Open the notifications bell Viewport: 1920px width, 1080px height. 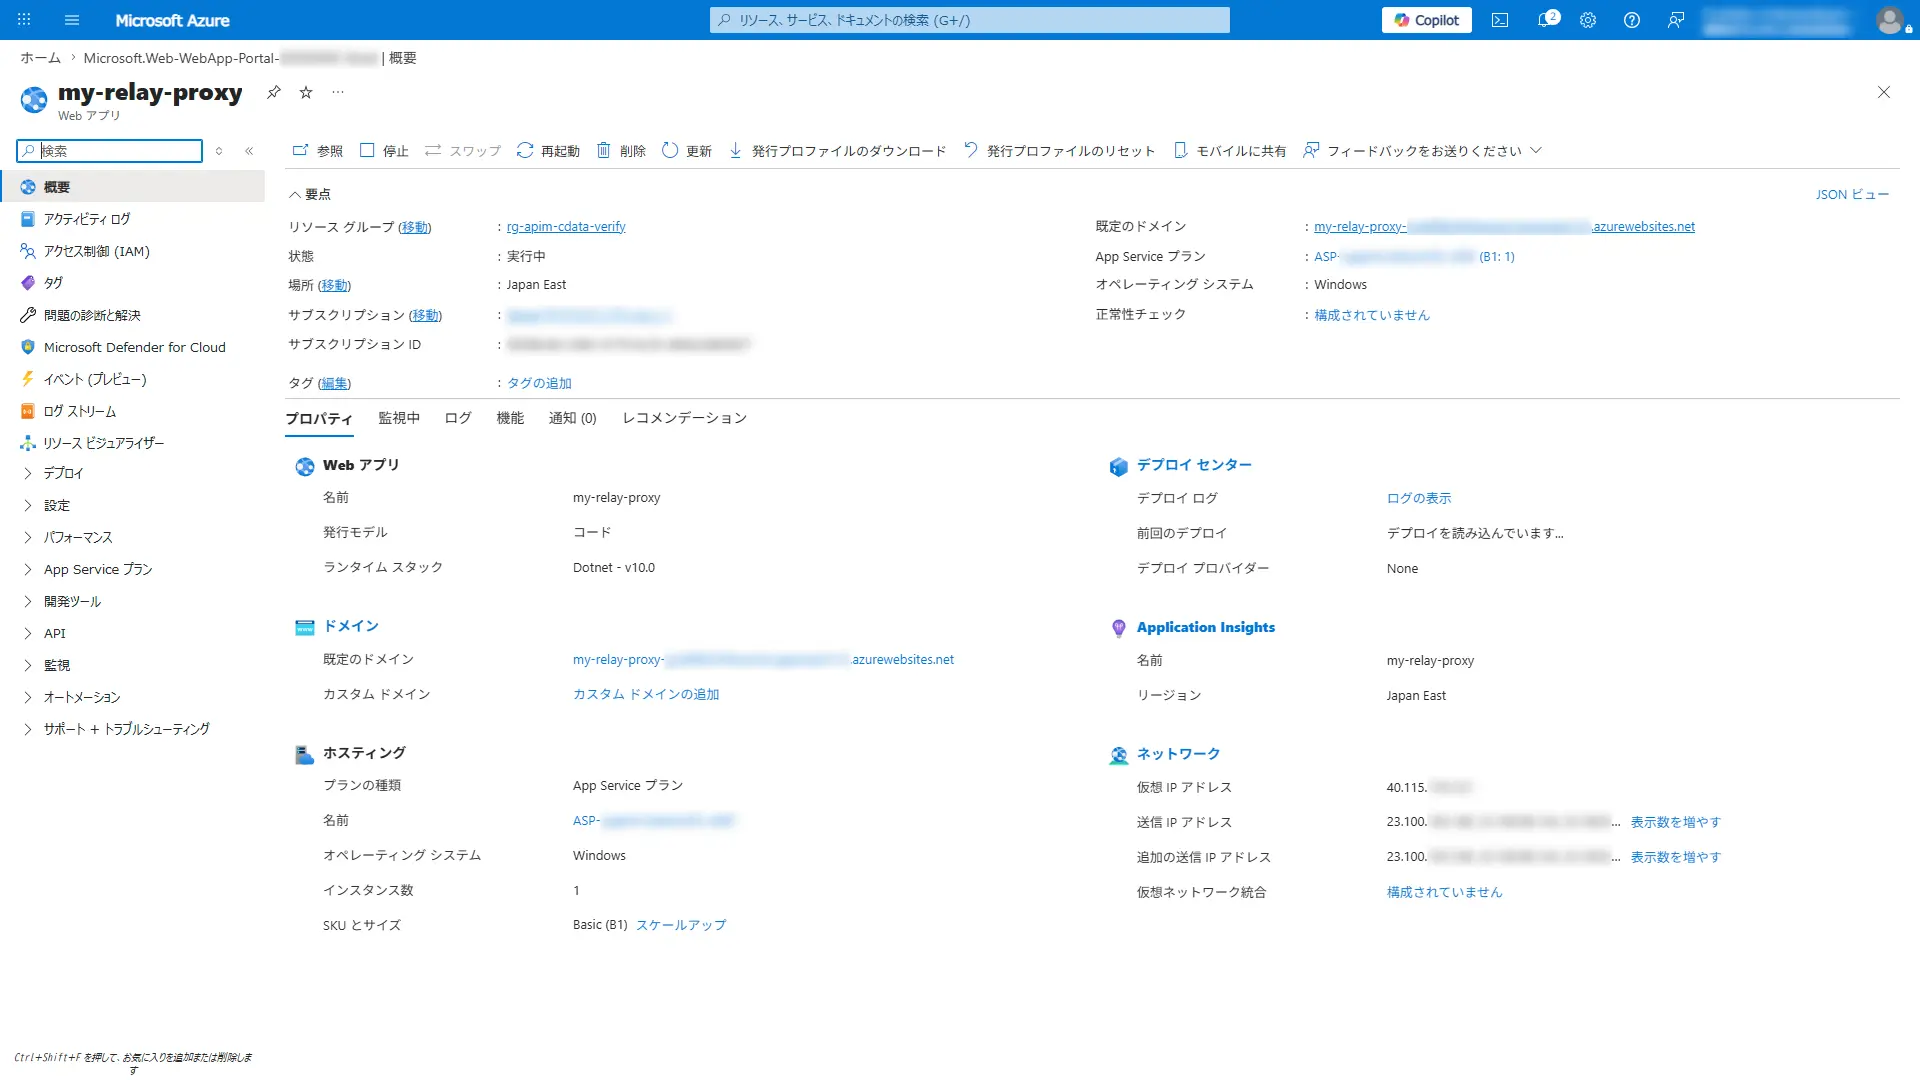pyautogui.click(x=1546, y=20)
